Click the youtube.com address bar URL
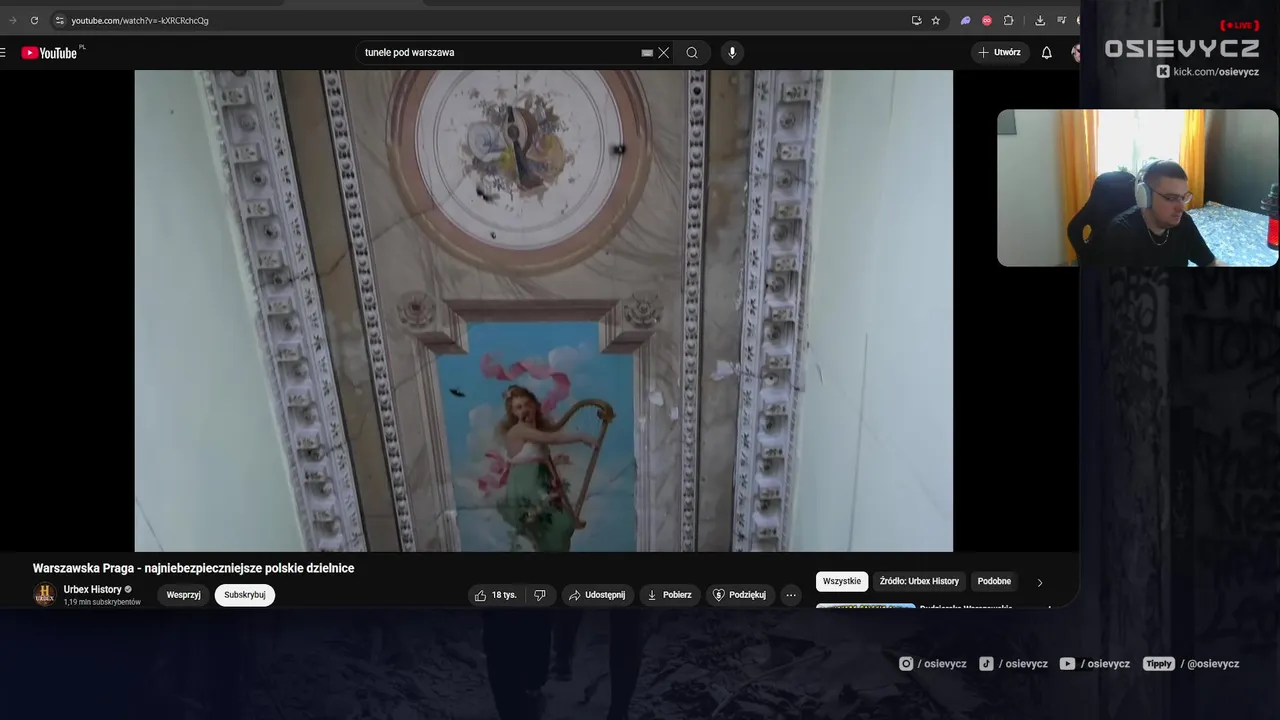The width and height of the screenshot is (1280, 720). 140,20
